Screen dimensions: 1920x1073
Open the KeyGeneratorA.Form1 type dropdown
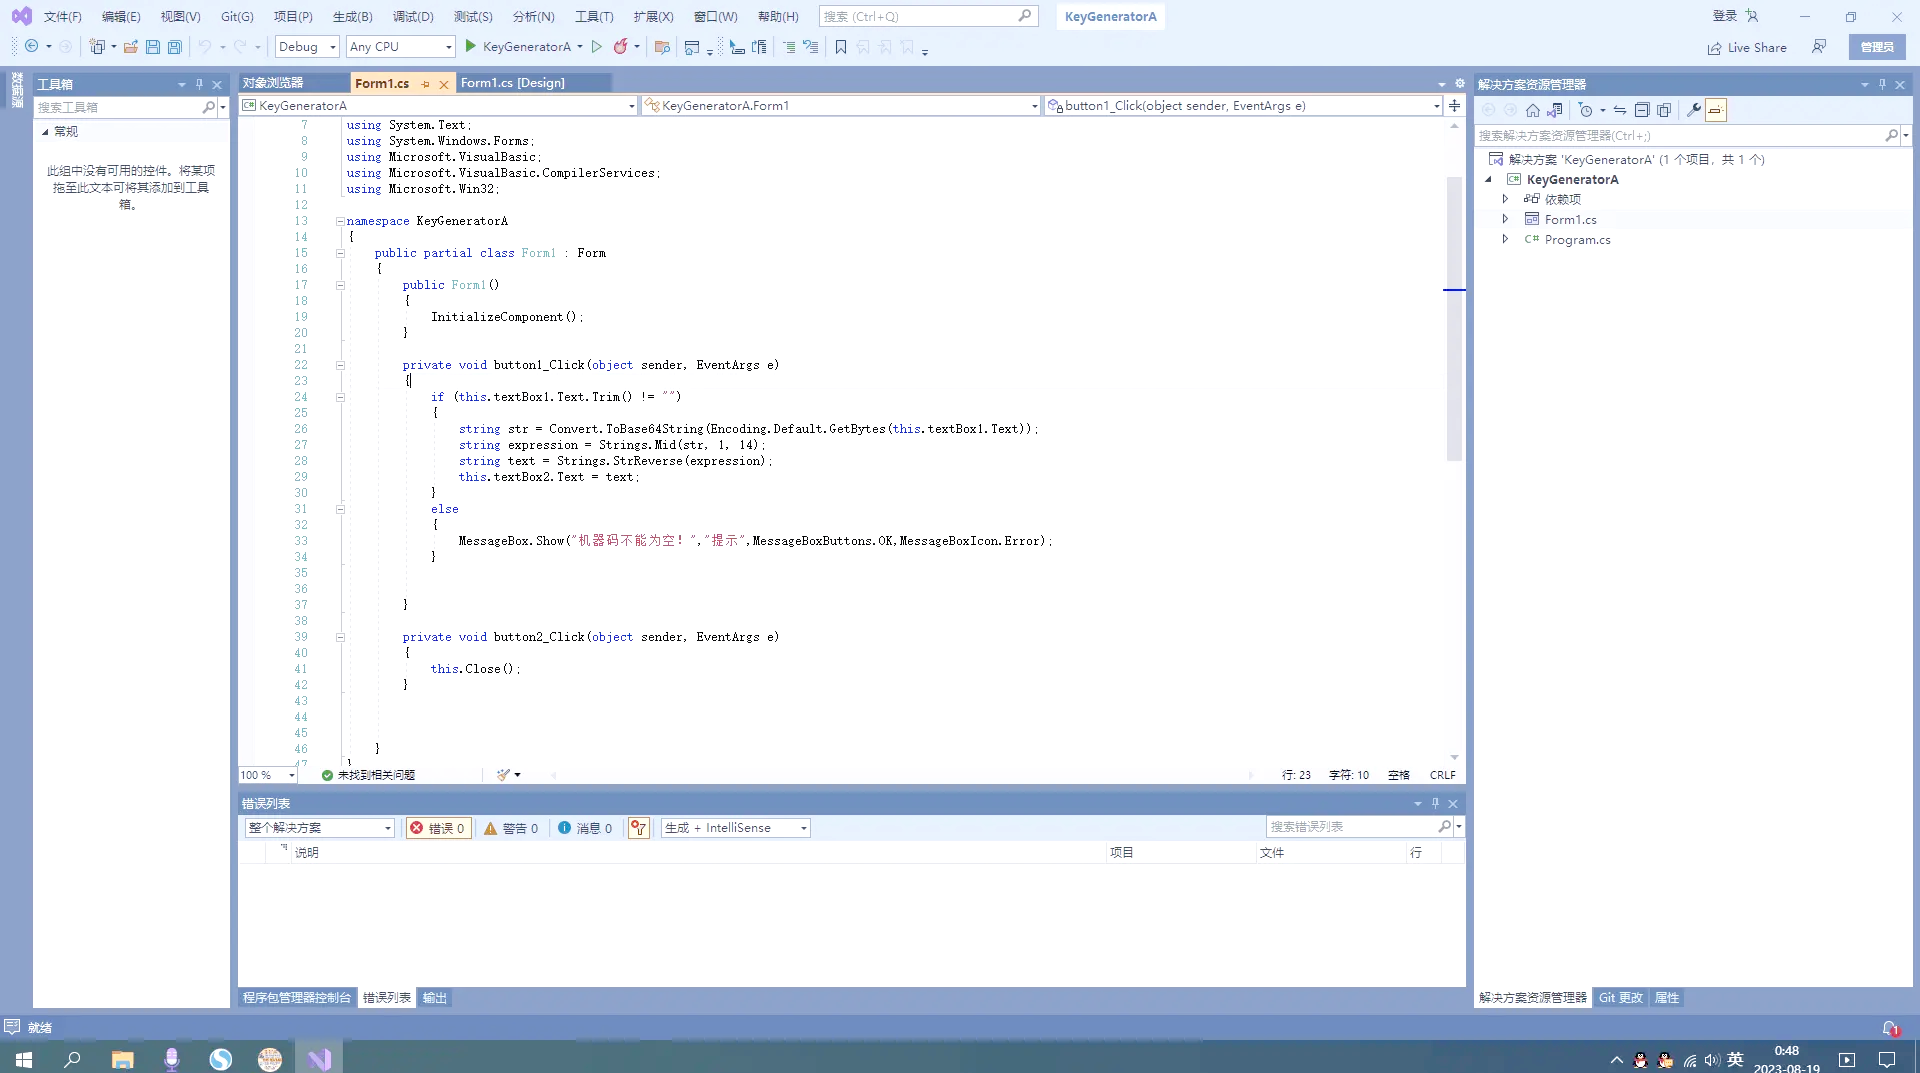pos(841,106)
